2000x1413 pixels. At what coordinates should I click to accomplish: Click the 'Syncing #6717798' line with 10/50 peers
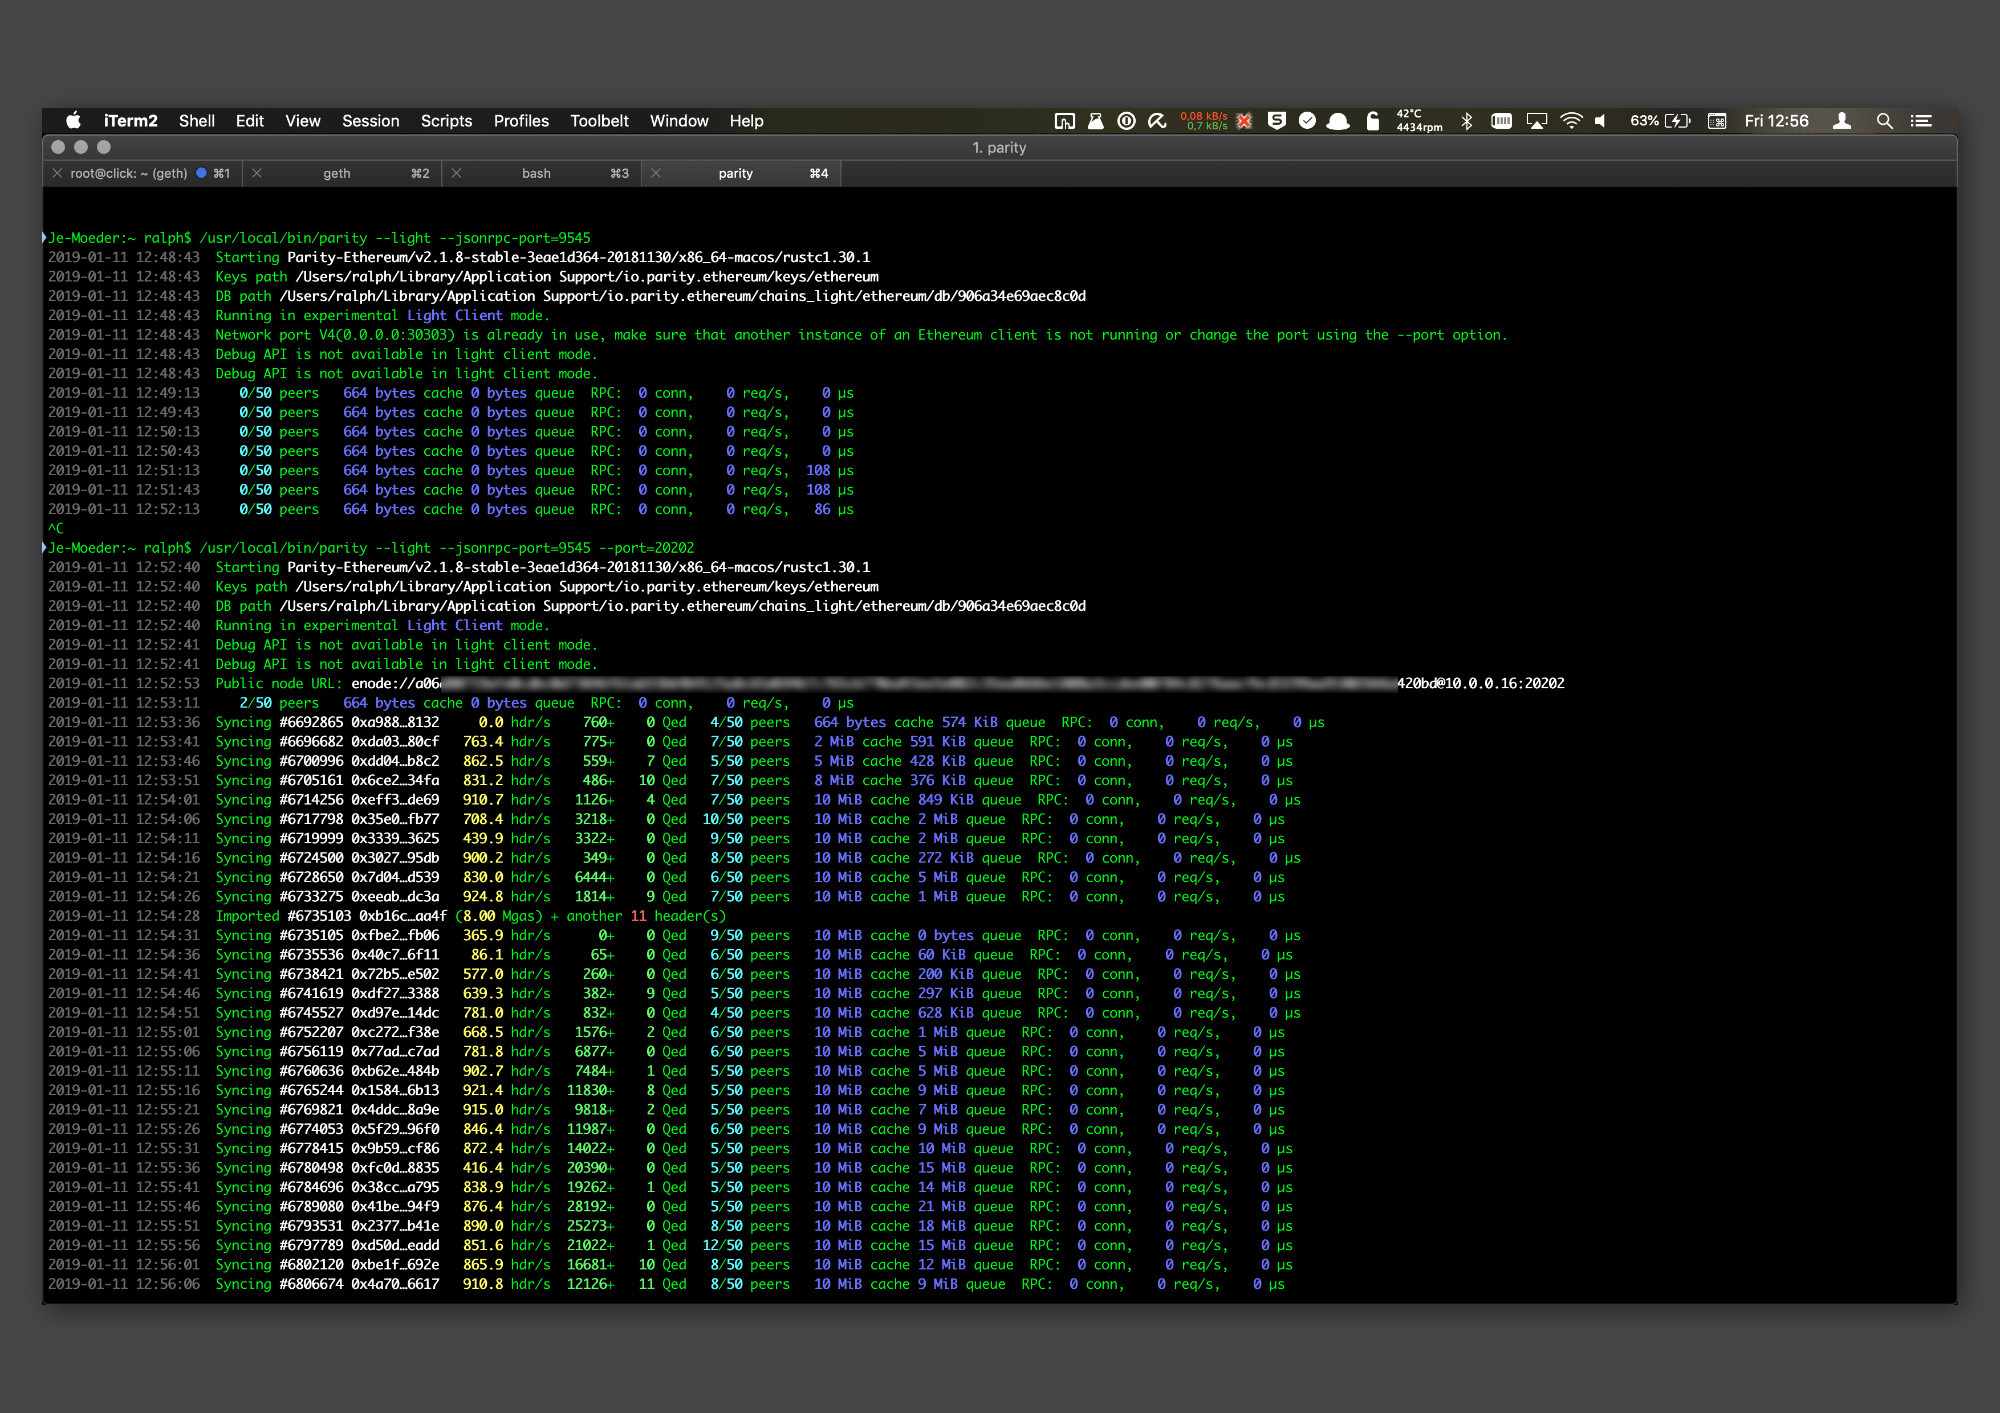coord(666,819)
